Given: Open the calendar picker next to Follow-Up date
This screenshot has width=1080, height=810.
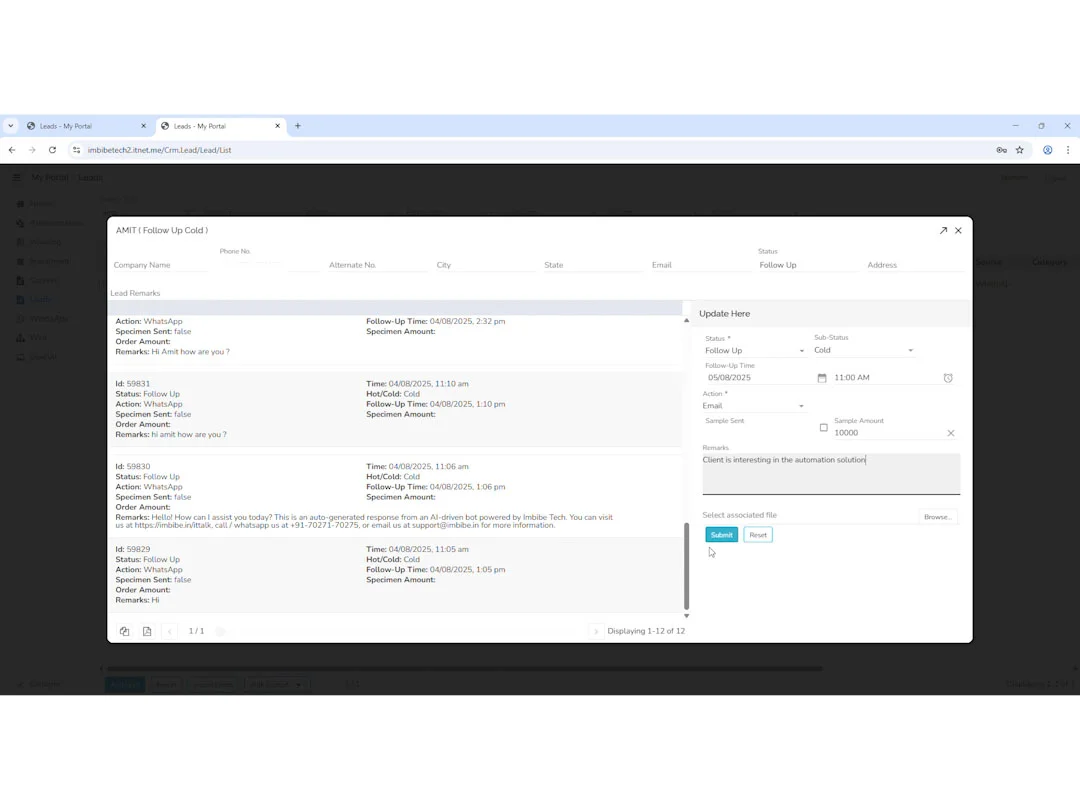Looking at the screenshot, I should tap(821, 377).
